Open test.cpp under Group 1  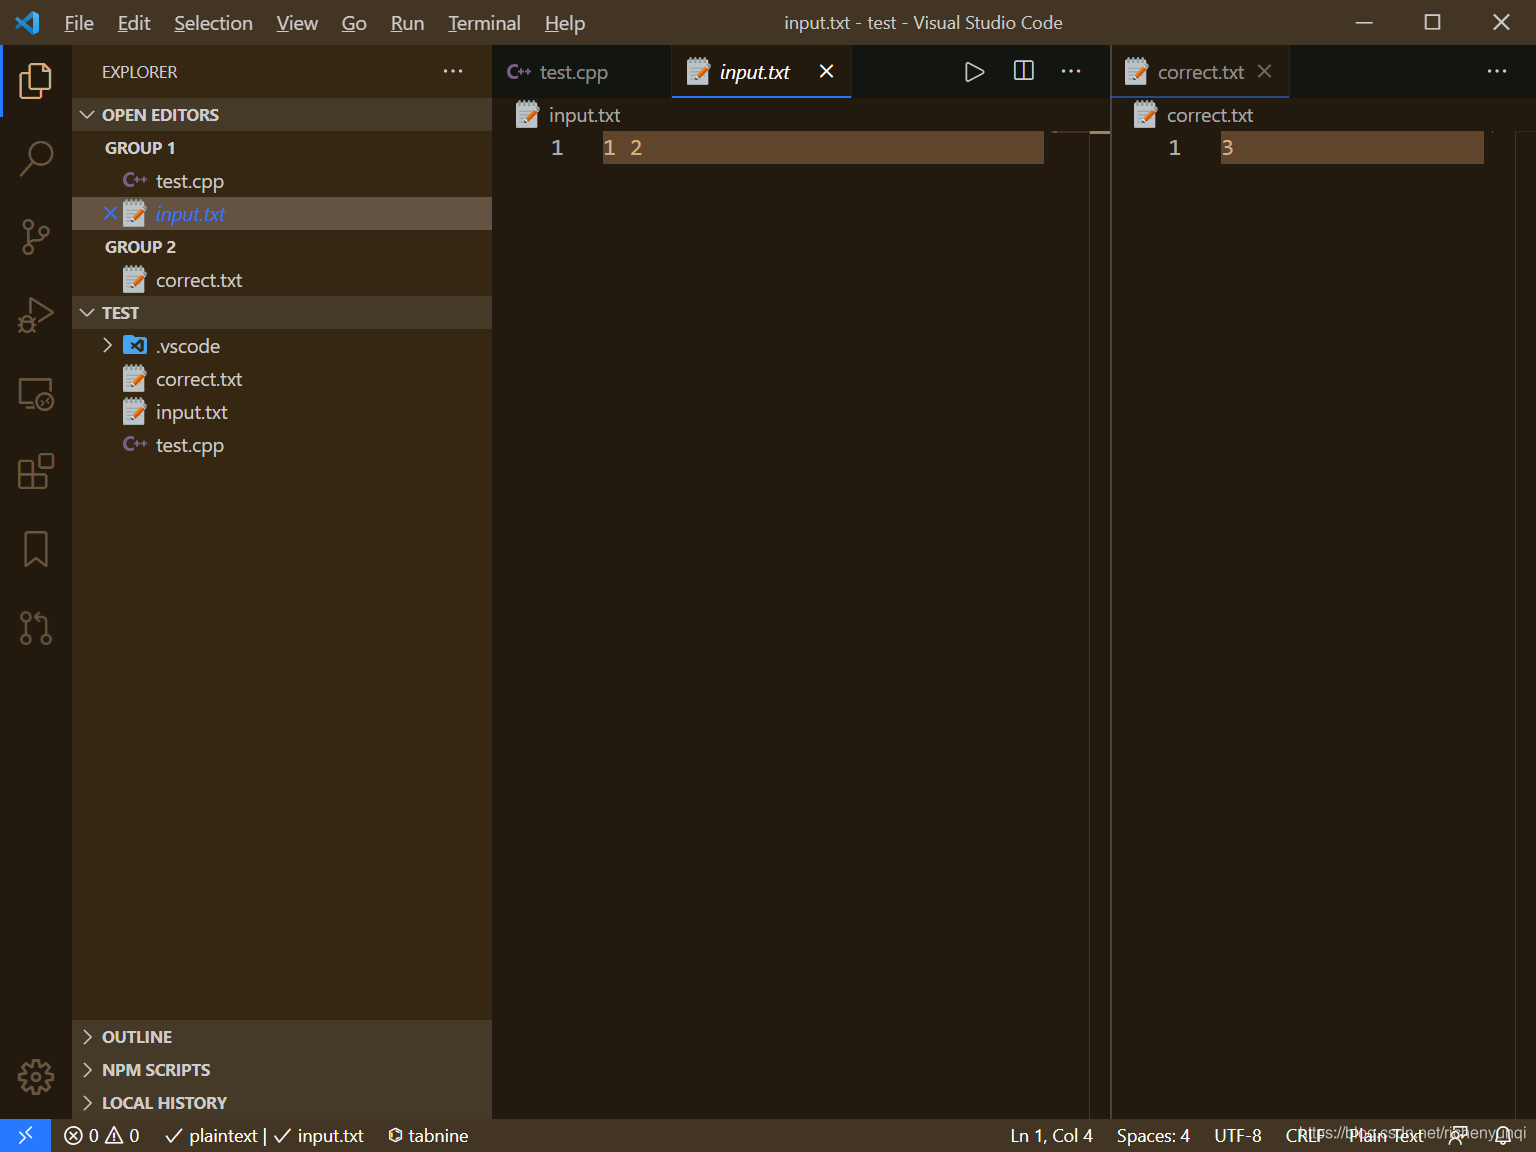click(x=282, y=181)
